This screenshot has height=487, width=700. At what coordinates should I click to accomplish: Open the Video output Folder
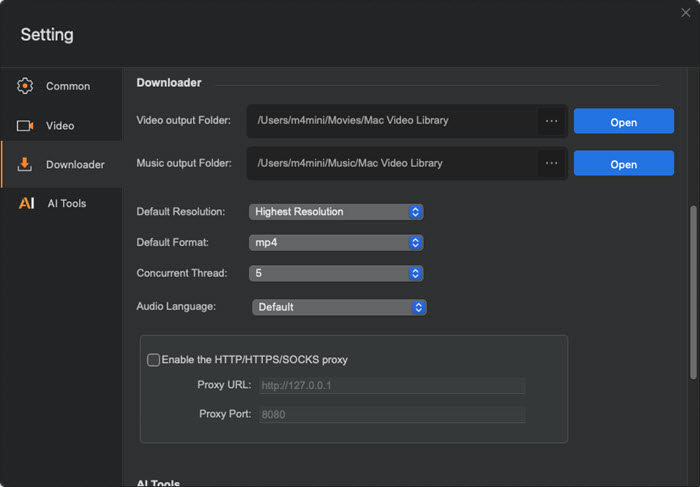624,121
